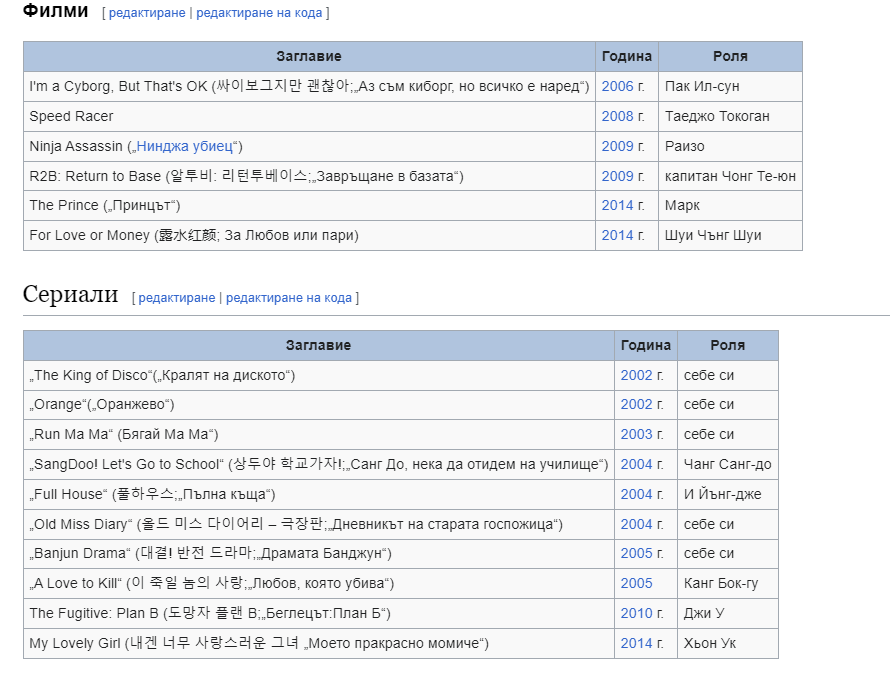Click 'редактиране' link beside Филми heading

(x=147, y=13)
